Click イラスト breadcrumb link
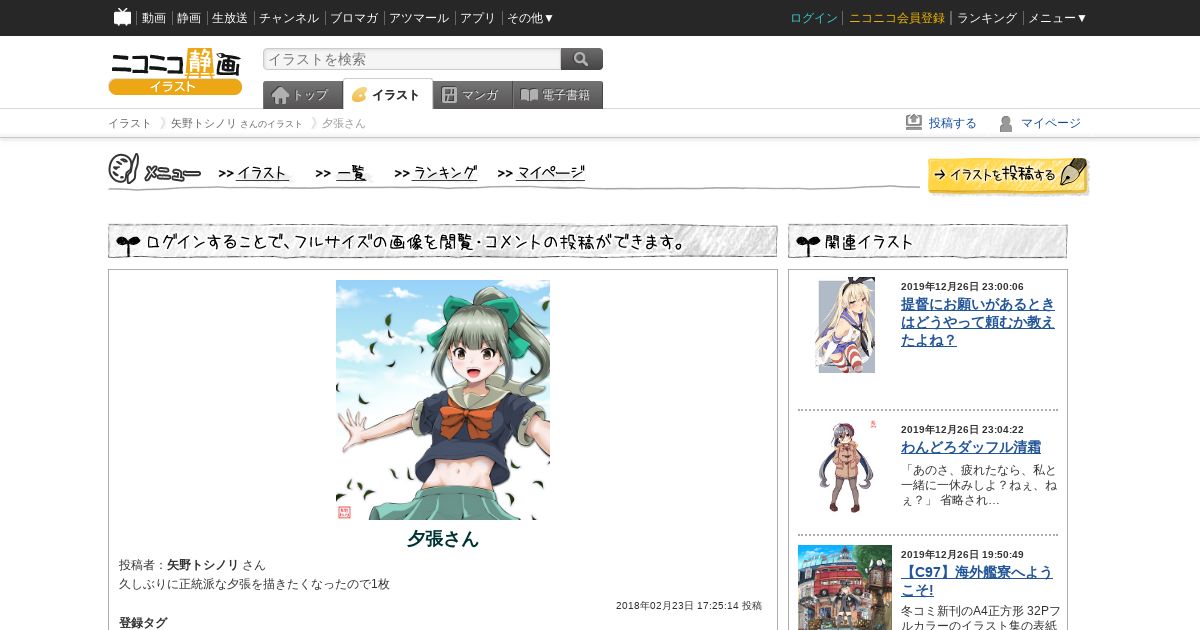Image resolution: width=1200 pixels, height=630 pixels. point(130,123)
